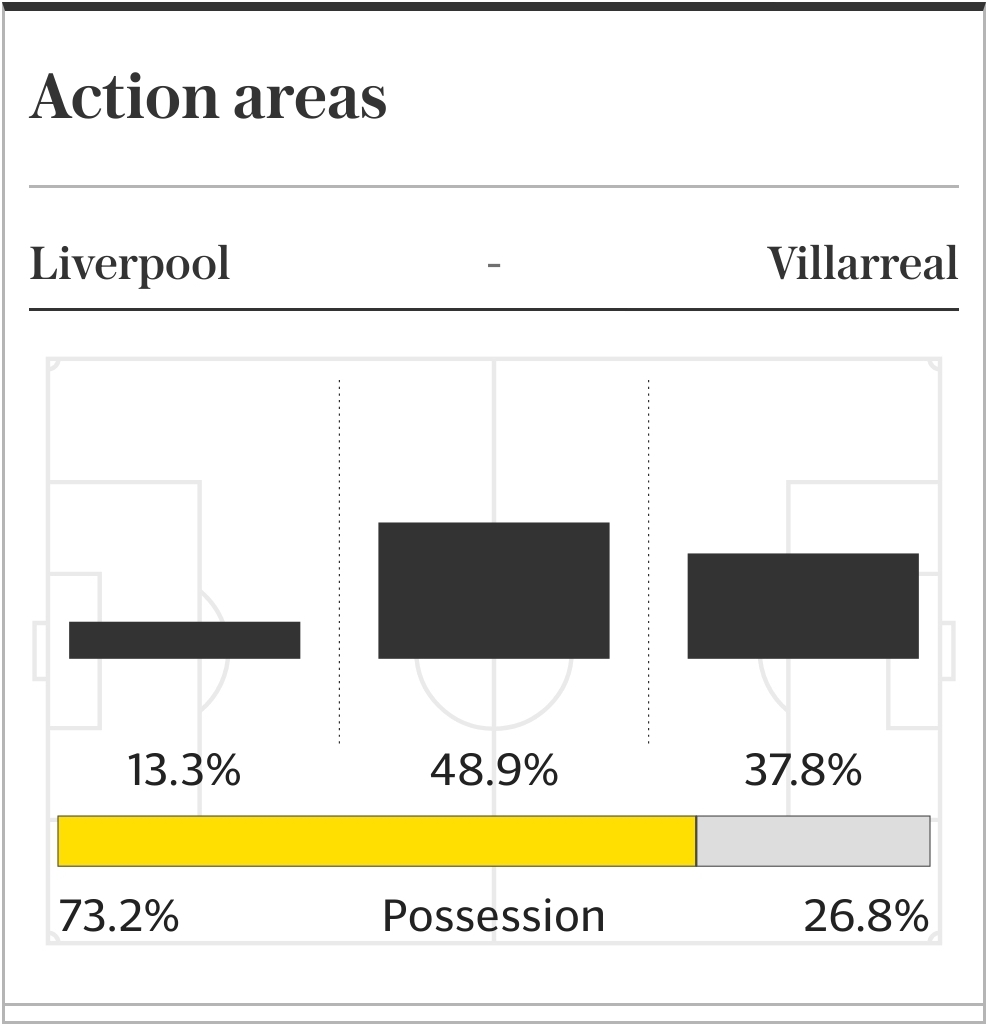Click the Possession label
Viewport: 988px width, 1026px height.
pos(493,916)
